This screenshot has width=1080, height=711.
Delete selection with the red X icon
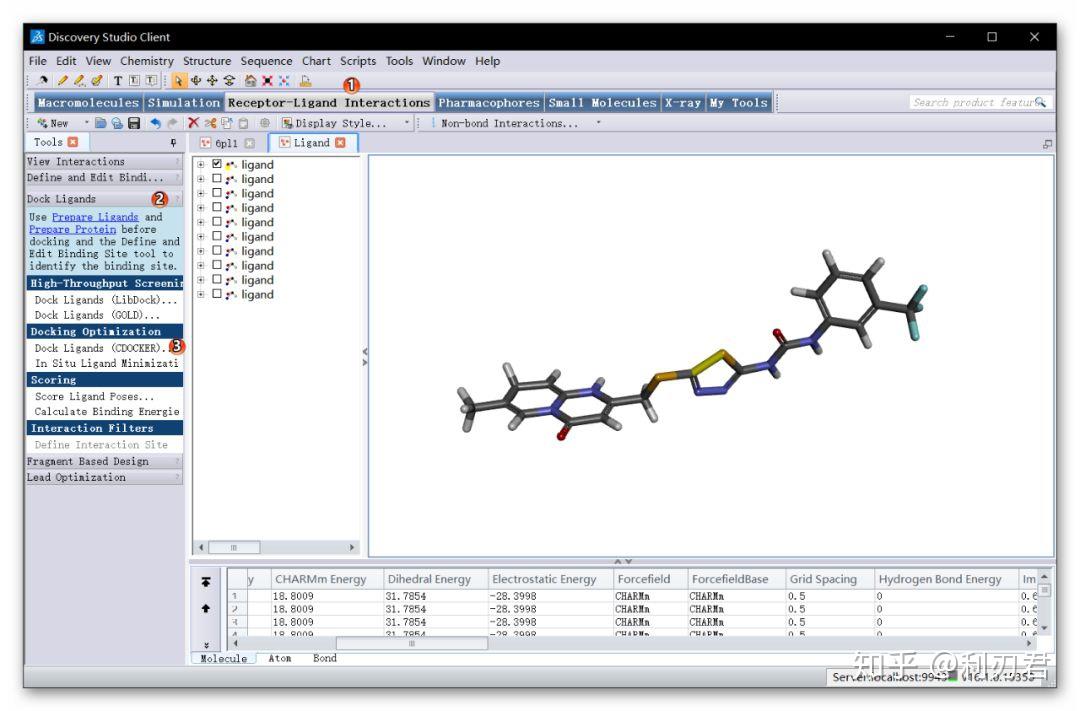192,124
